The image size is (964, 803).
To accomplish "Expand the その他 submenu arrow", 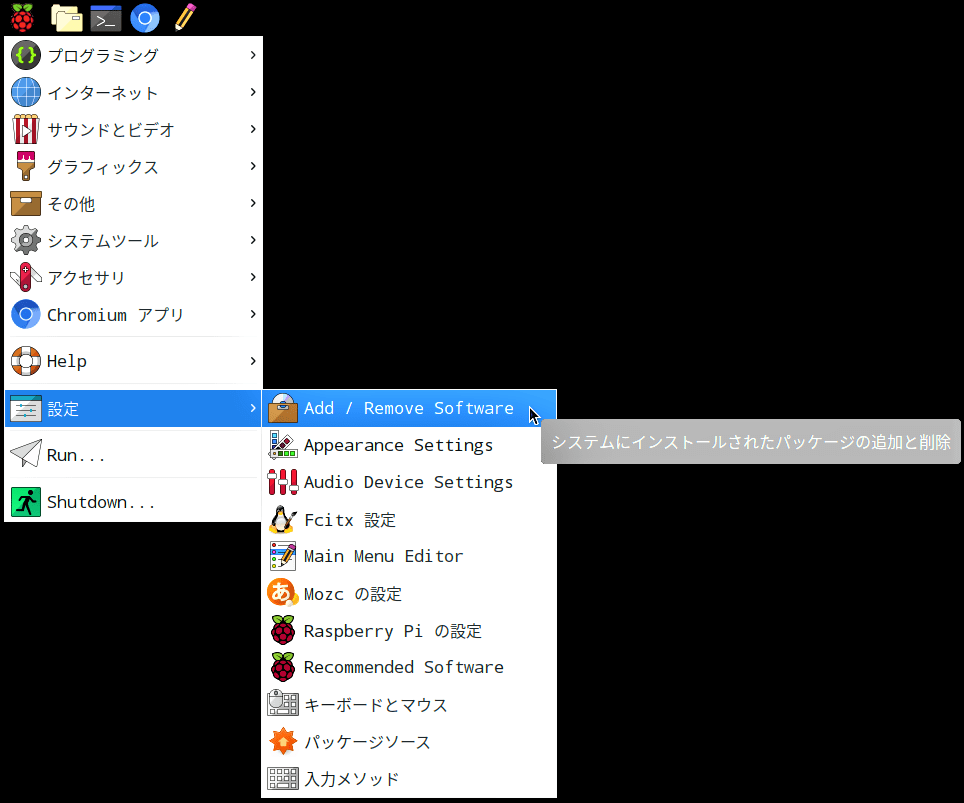I will pos(253,203).
